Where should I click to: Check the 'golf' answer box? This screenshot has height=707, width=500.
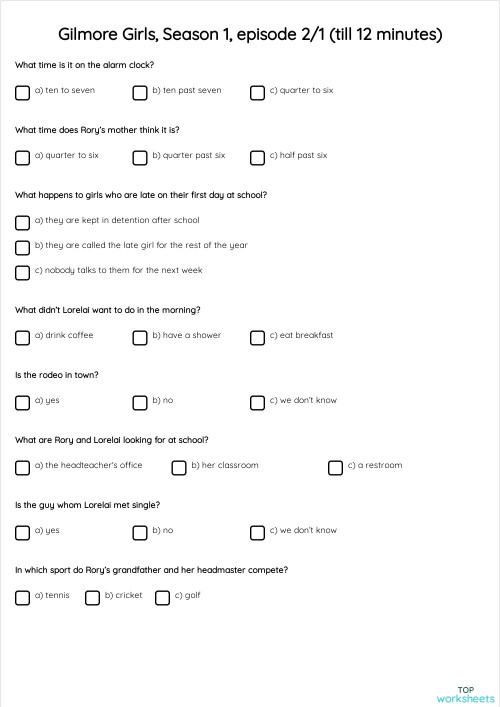click(x=162, y=597)
